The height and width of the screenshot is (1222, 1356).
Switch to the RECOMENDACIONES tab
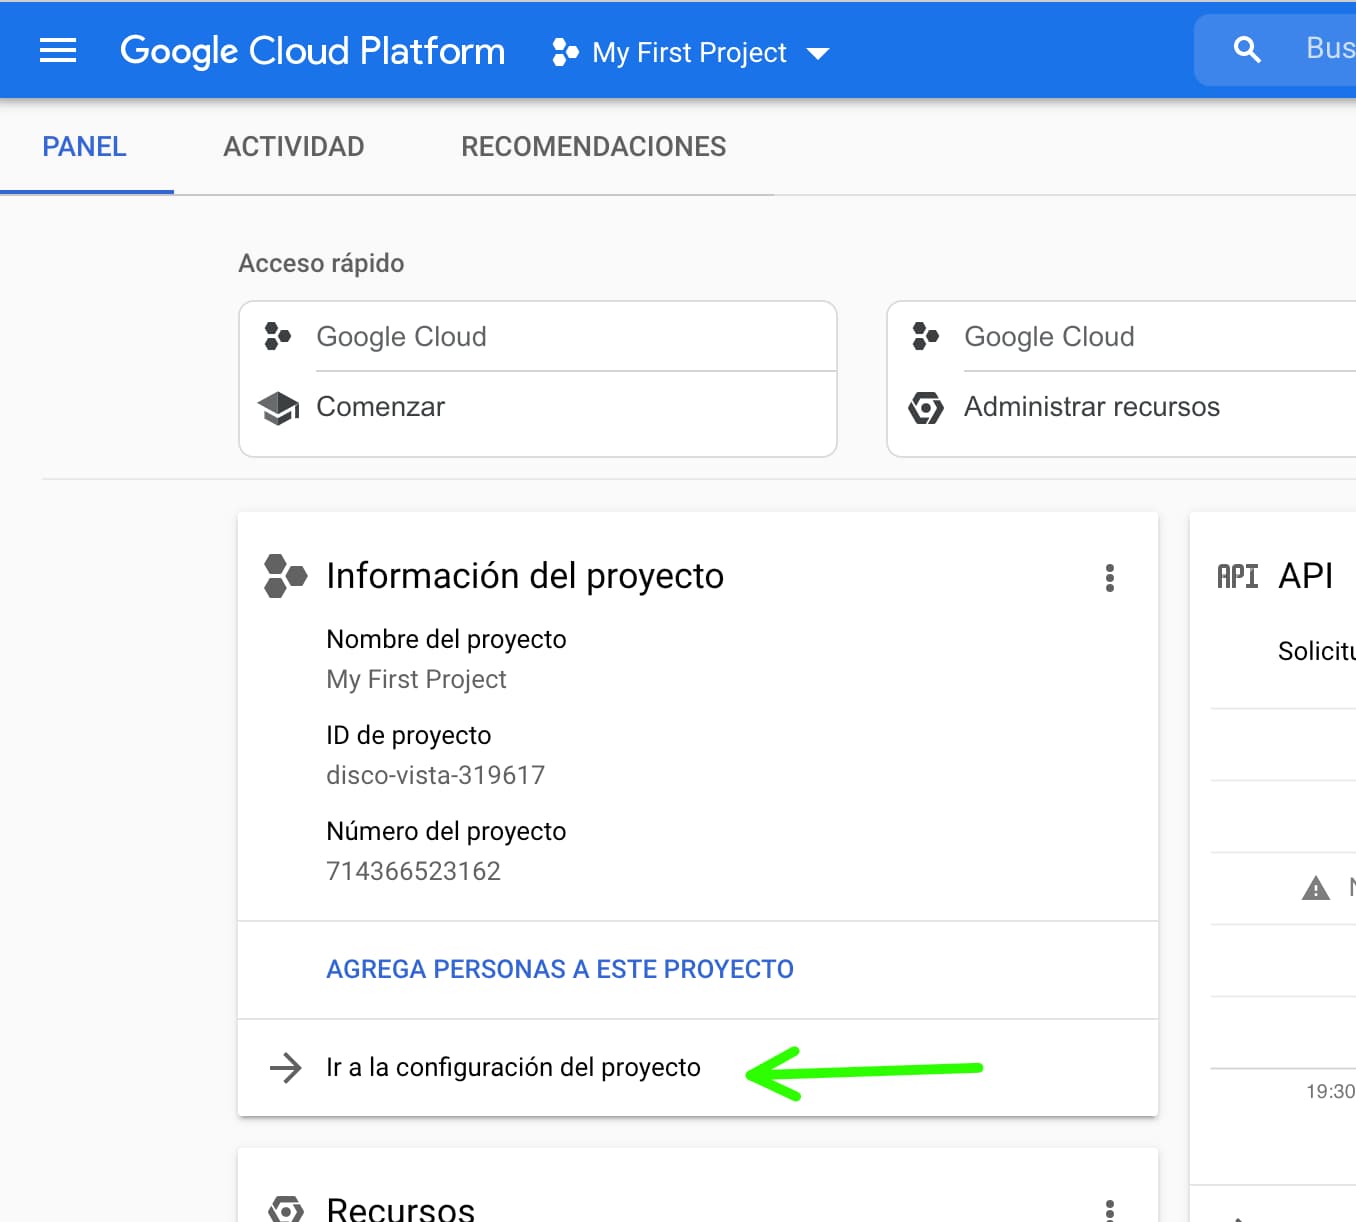coord(594,147)
